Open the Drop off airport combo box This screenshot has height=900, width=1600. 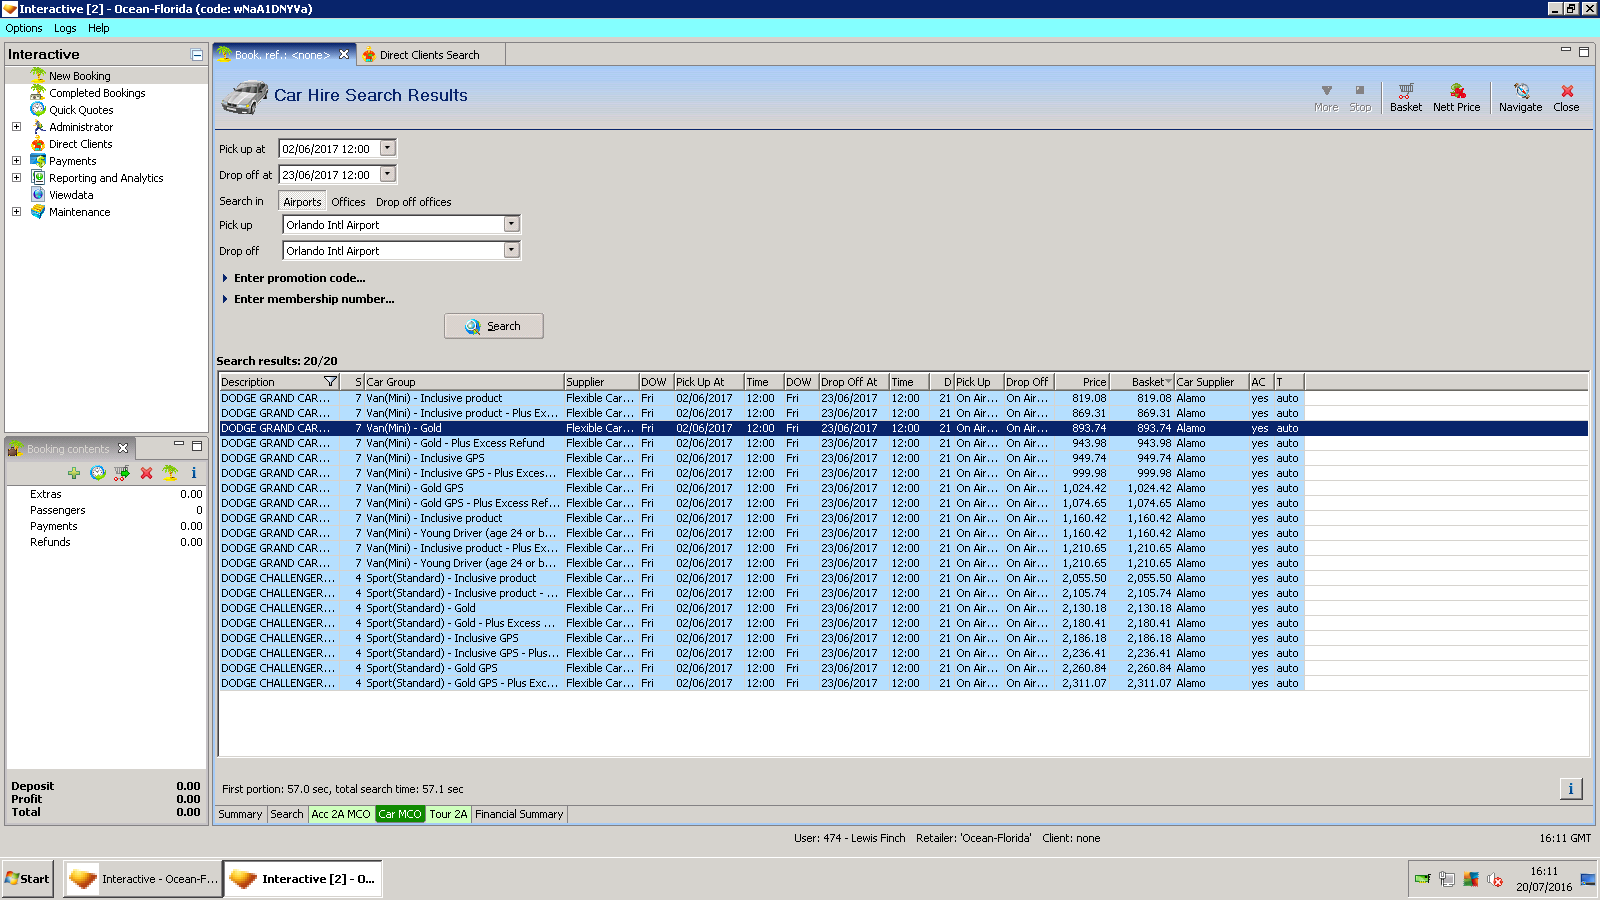click(x=511, y=250)
